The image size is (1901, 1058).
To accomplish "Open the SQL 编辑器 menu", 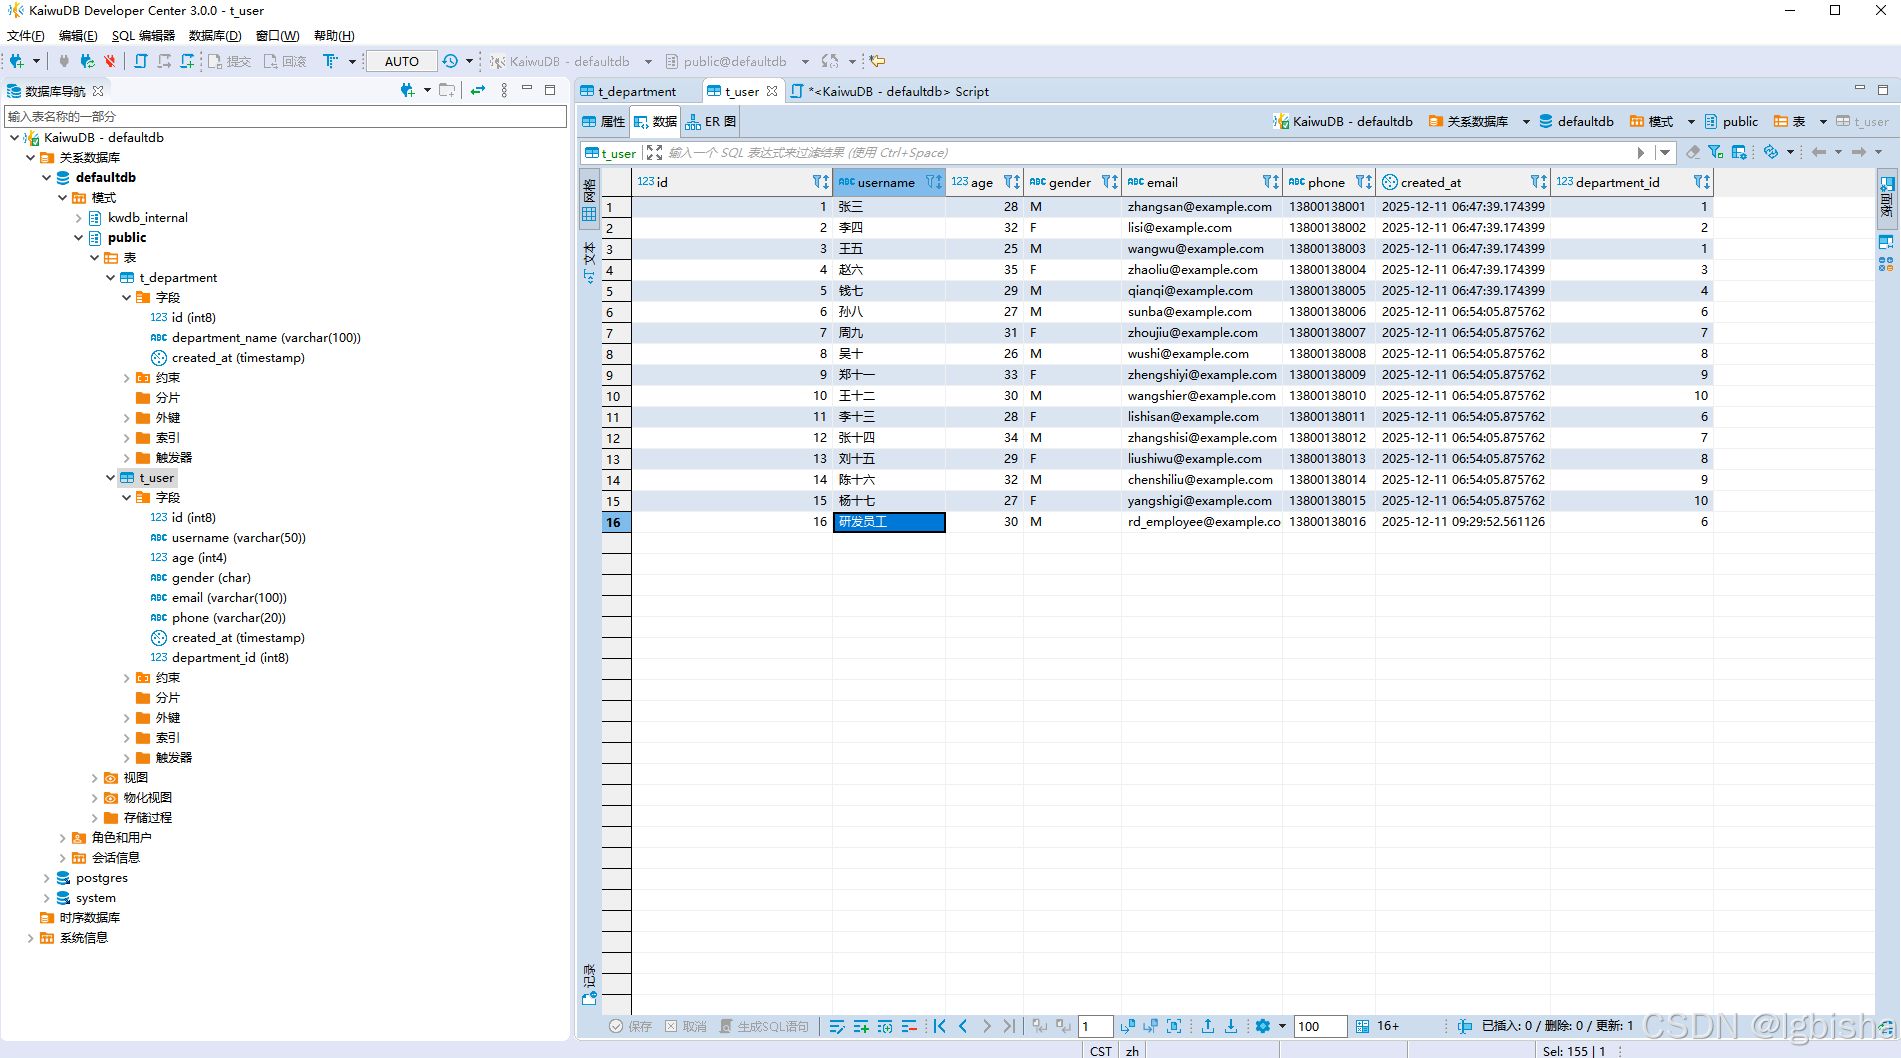I will 143,35.
